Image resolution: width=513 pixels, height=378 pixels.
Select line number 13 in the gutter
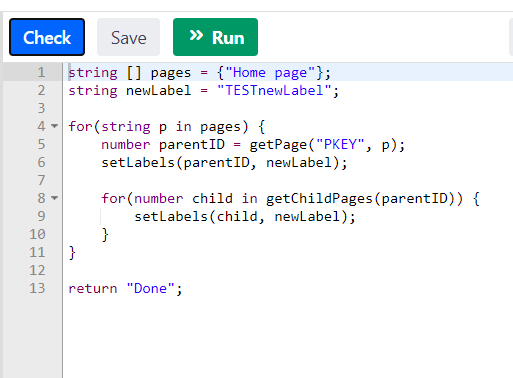[37, 288]
